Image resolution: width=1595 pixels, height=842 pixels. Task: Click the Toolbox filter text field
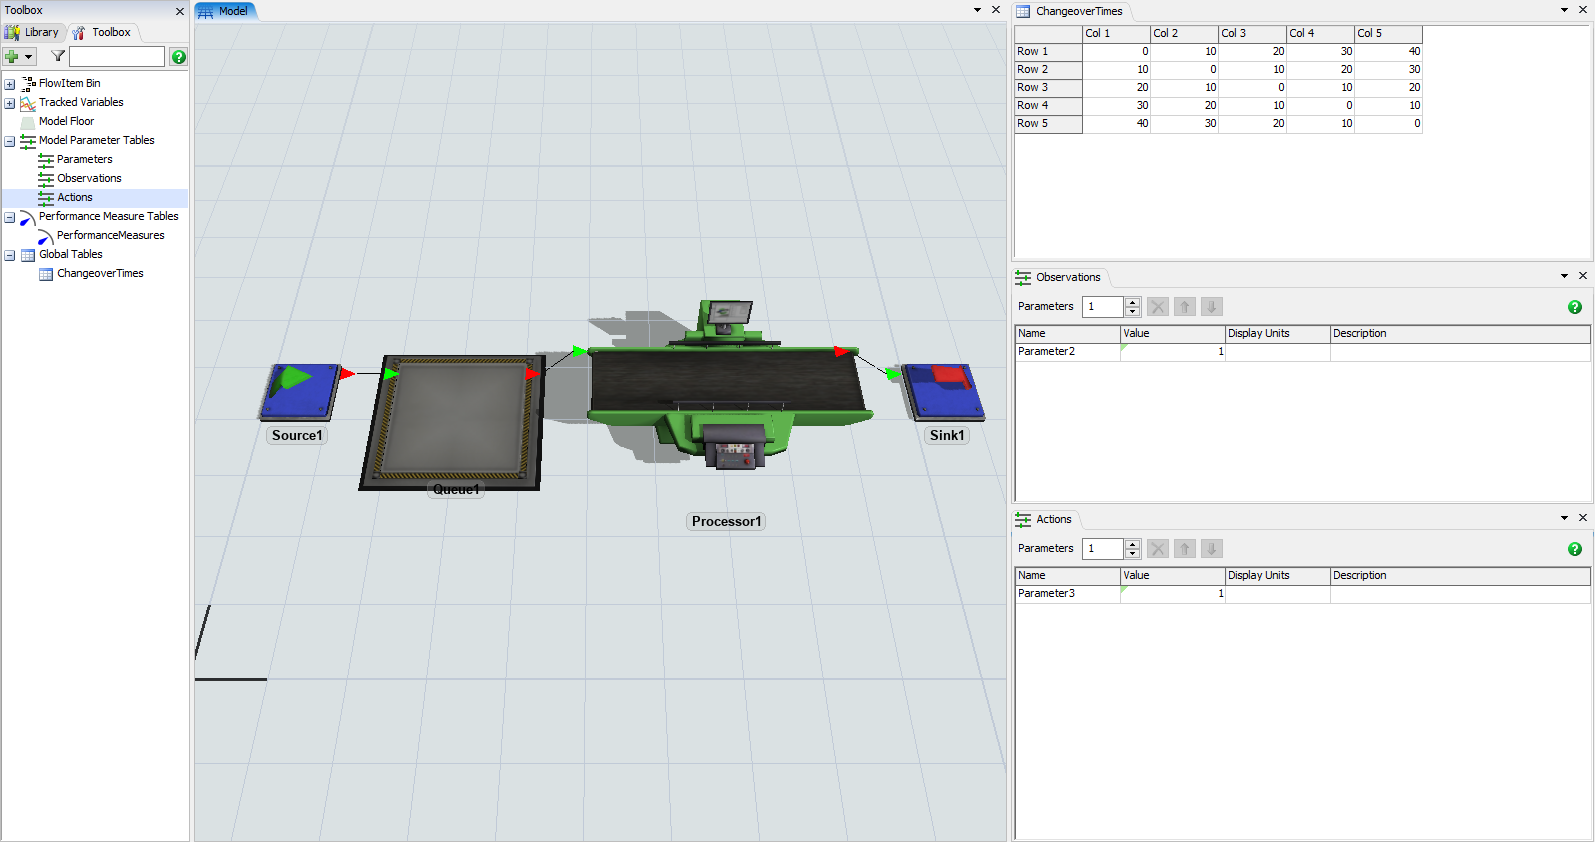click(x=116, y=57)
